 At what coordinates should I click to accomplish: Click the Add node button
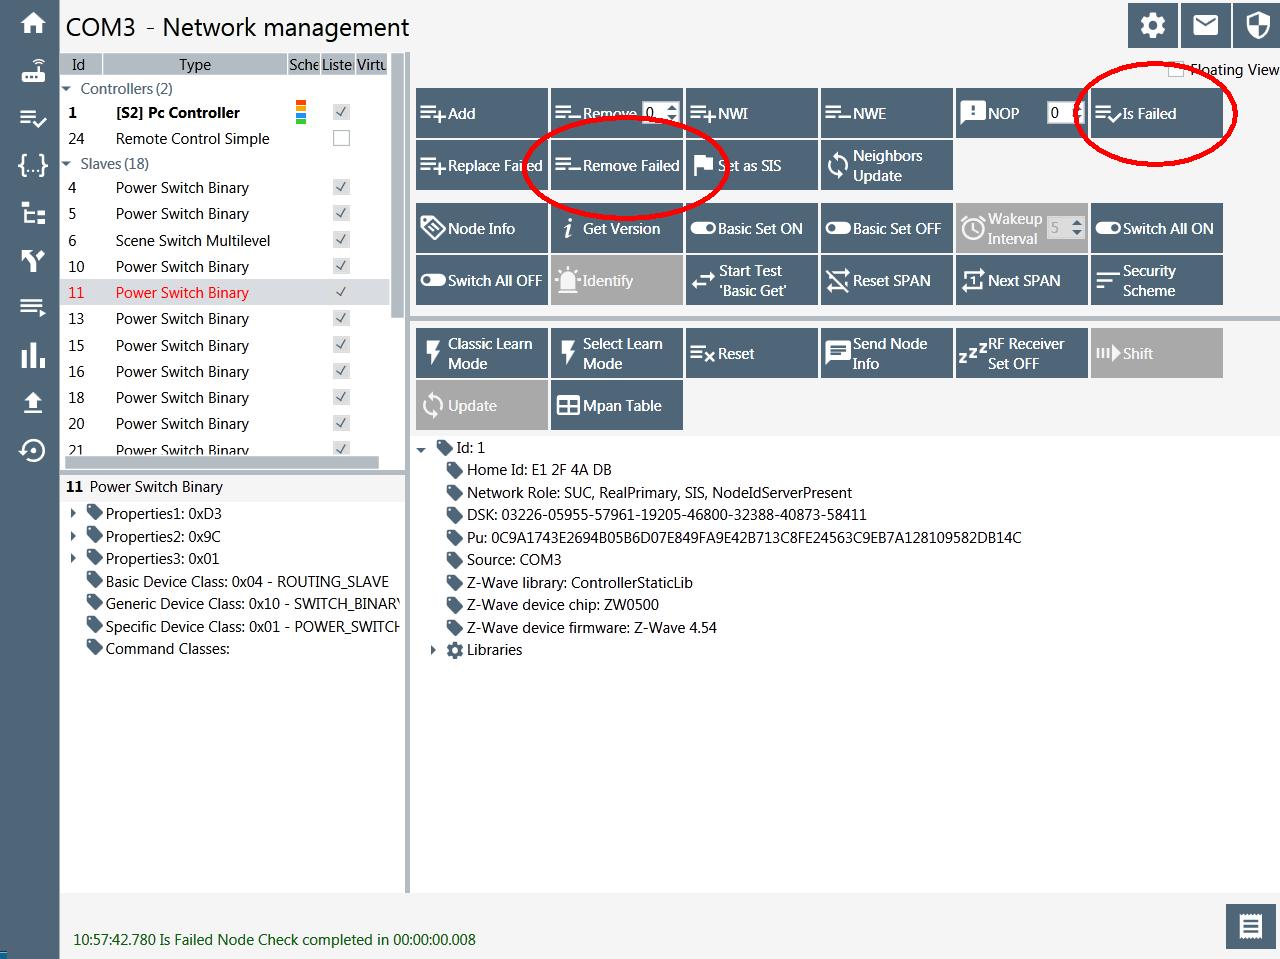(x=482, y=113)
